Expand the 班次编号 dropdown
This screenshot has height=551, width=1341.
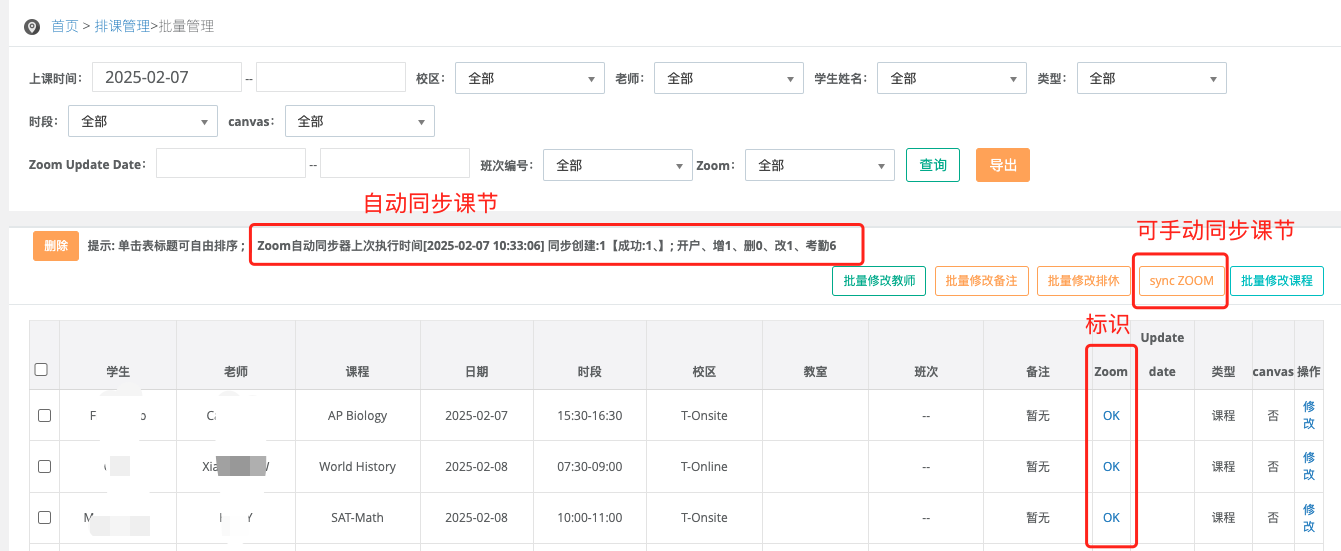(x=617, y=166)
